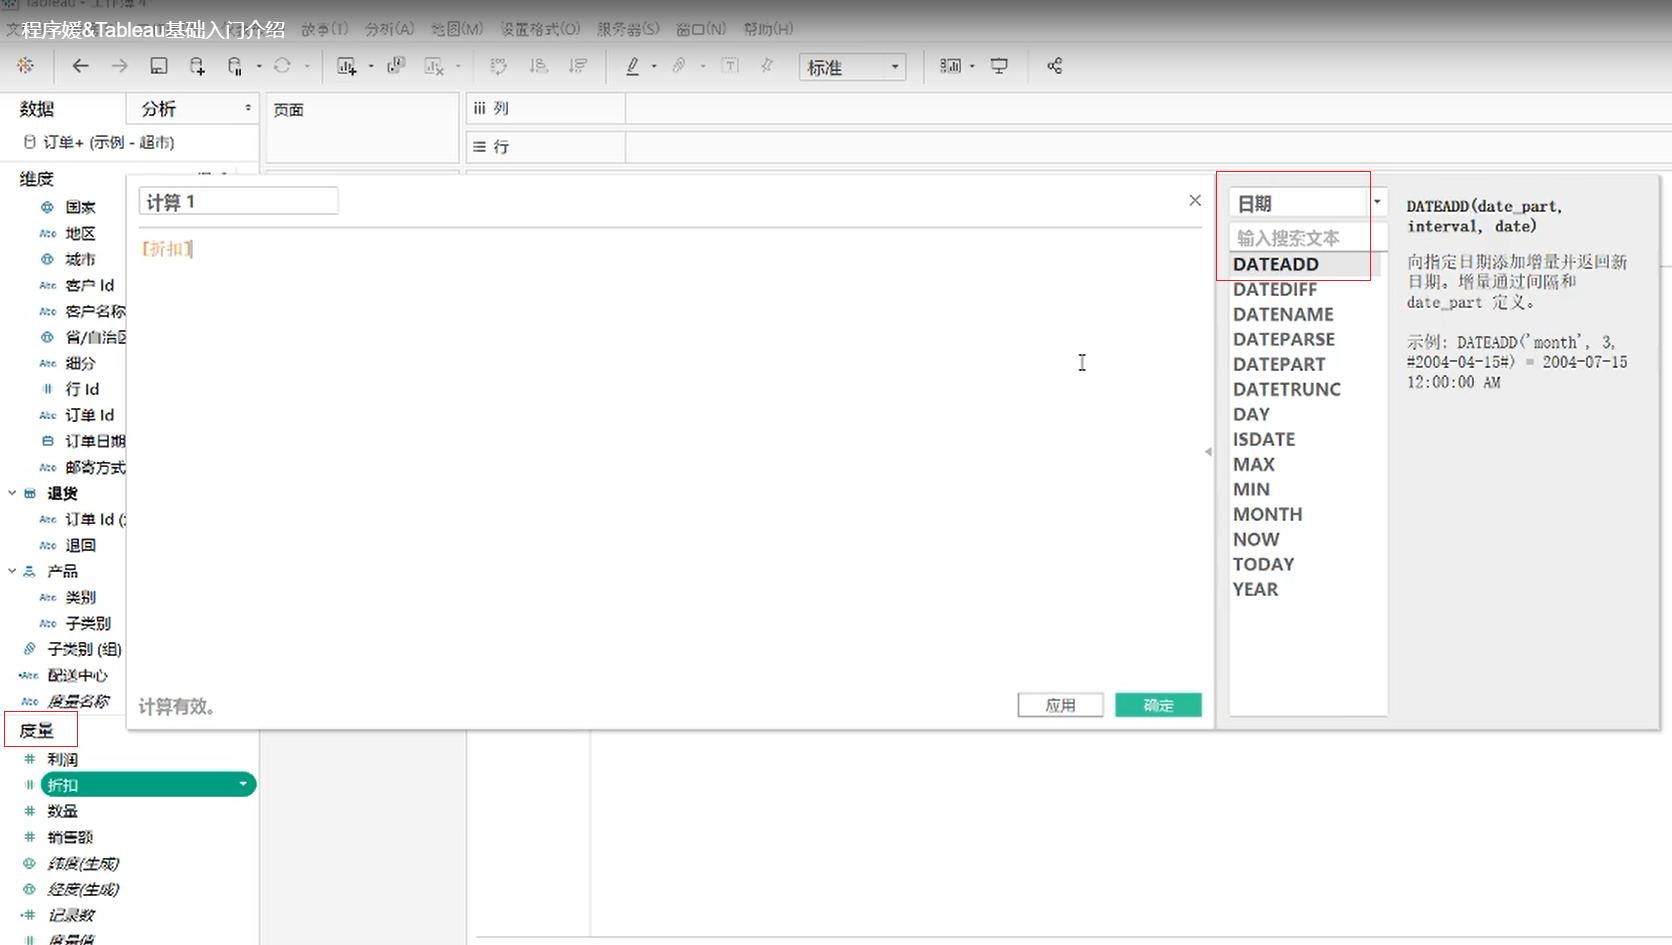
Task: Select TODAY in function list
Action: (x=1263, y=564)
